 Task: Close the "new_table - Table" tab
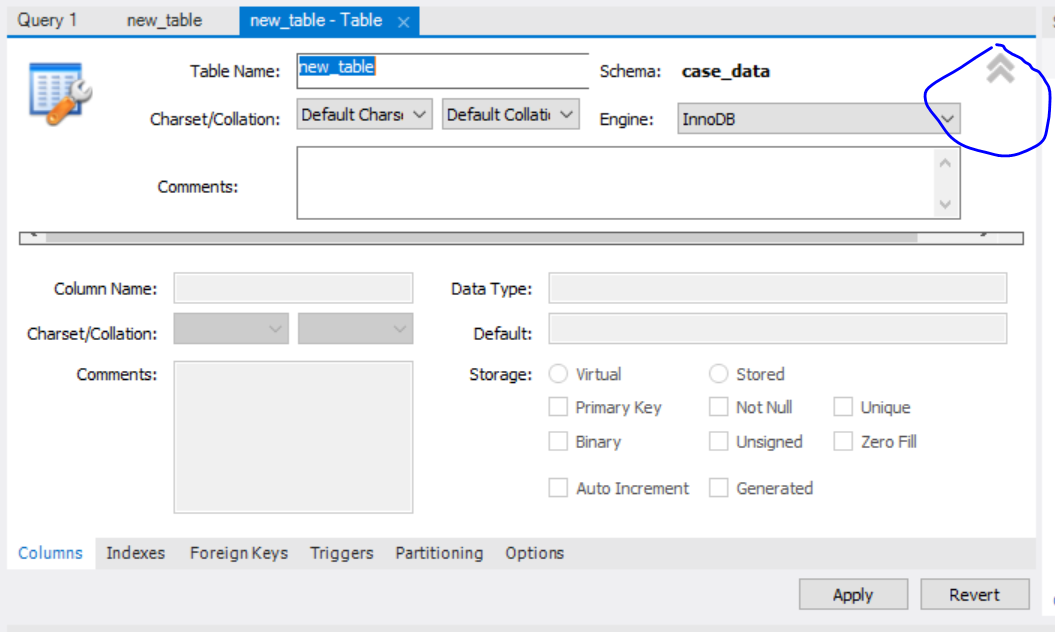404,20
